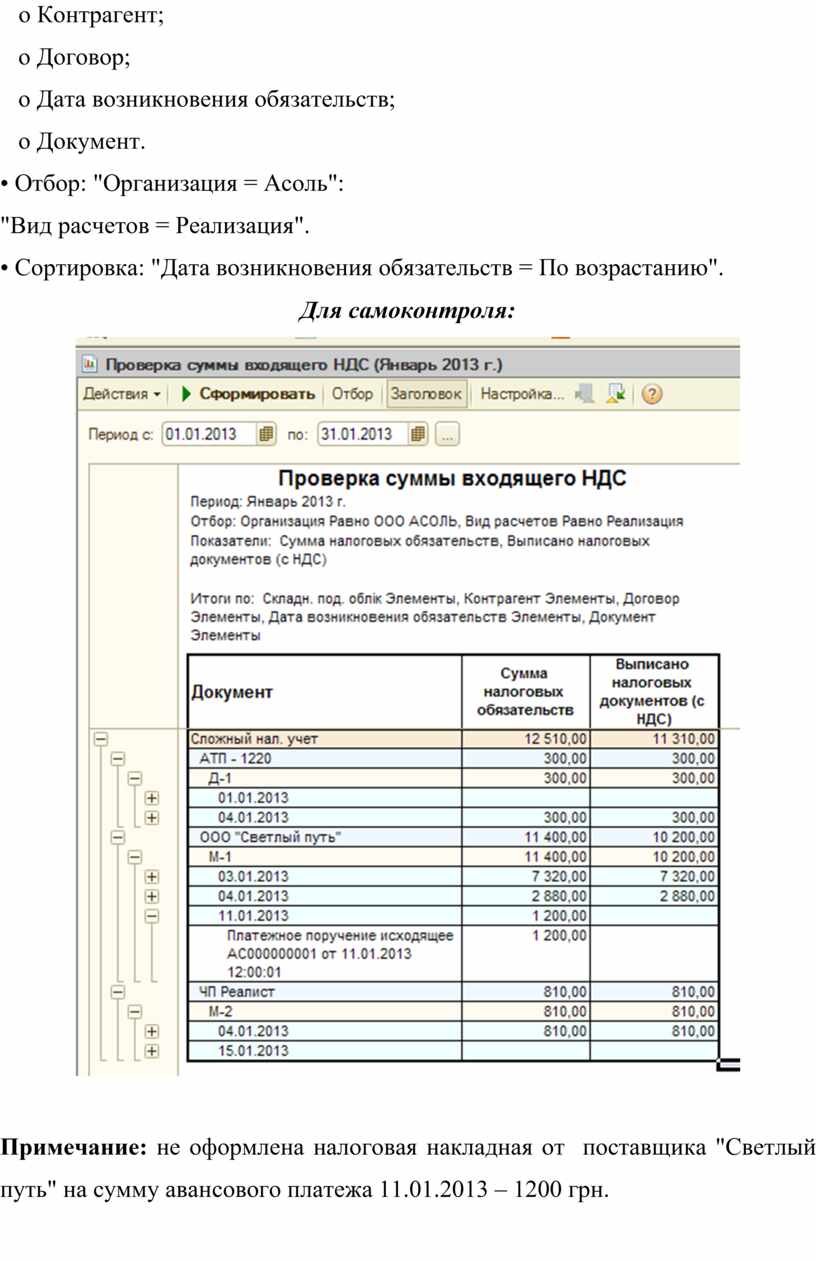Screen dimensions: 816x1261
Task: Open the Действия dropdown menu
Action: [122, 394]
